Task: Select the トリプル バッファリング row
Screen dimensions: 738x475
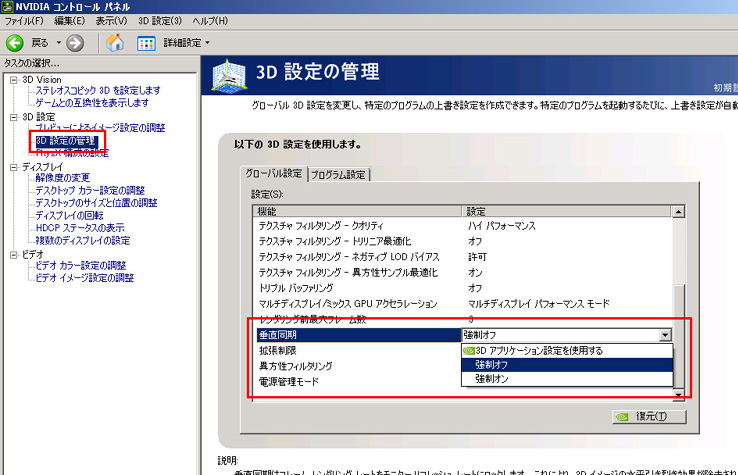Action: 463,288
